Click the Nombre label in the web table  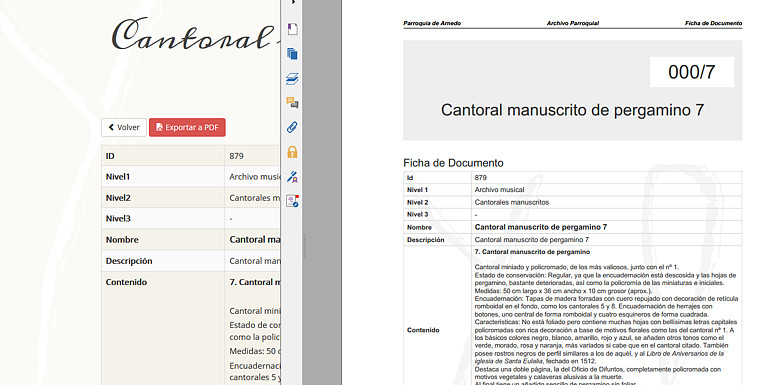pos(122,240)
